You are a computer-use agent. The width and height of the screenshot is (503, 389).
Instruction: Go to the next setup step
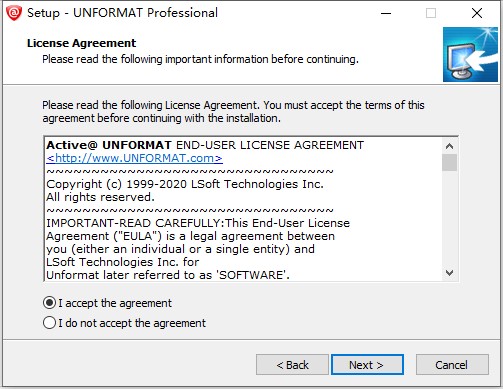367,365
